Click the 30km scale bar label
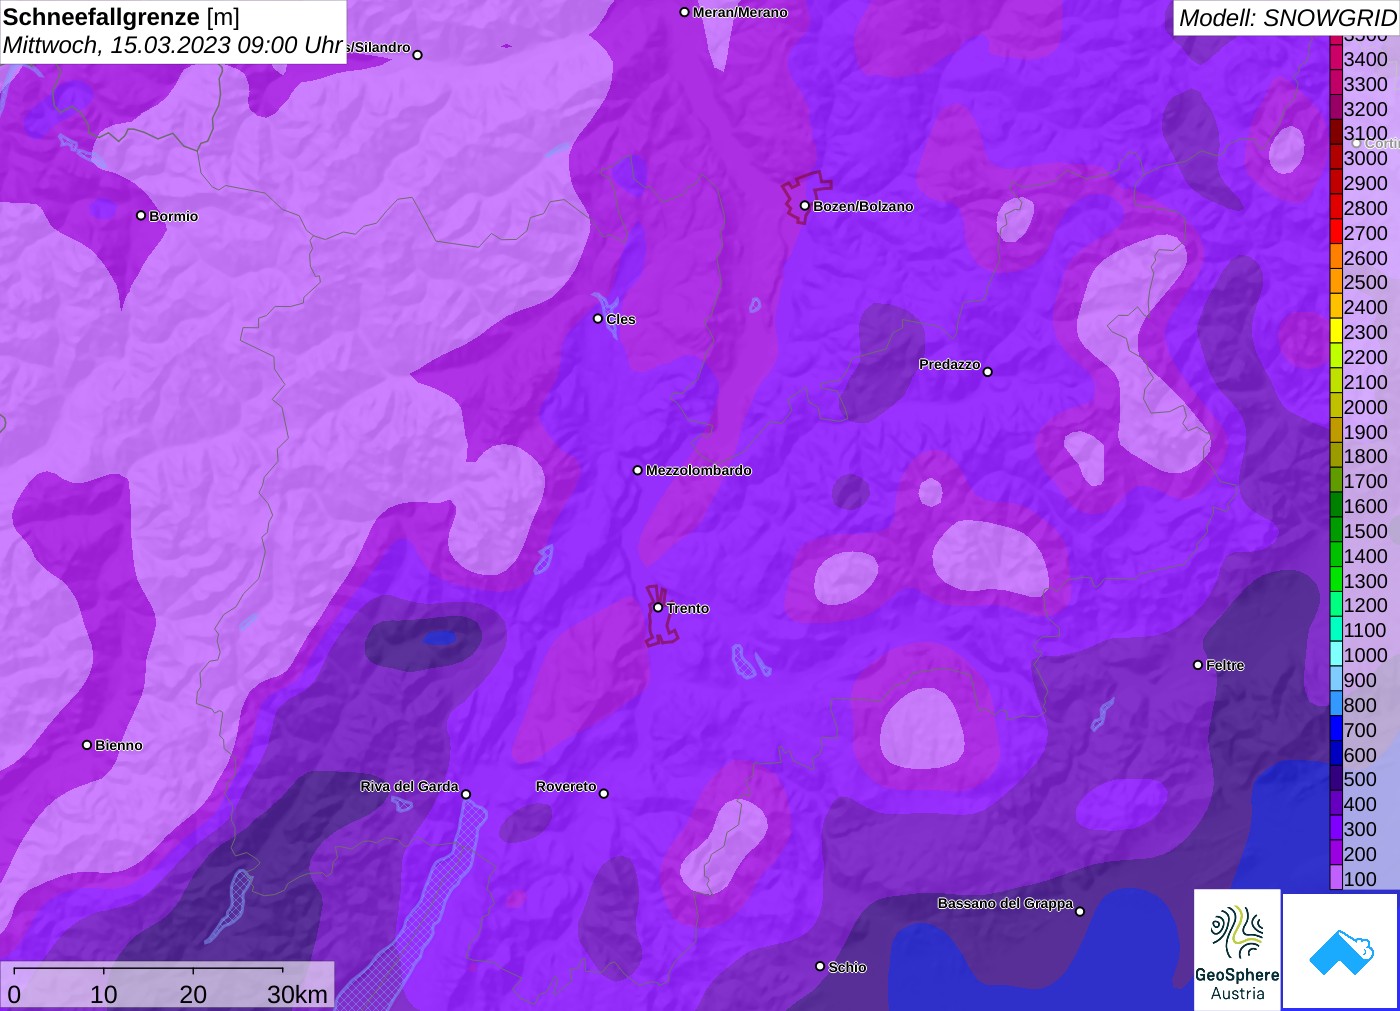1400x1011 pixels. coord(297,994)
